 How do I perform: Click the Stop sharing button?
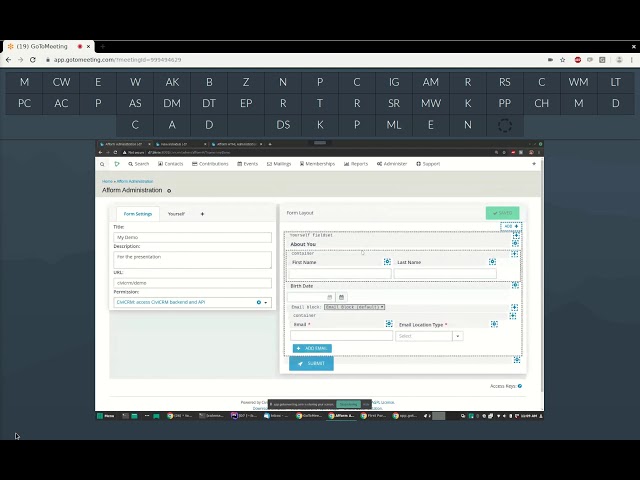pyautogui.click(x=348, y=404)
